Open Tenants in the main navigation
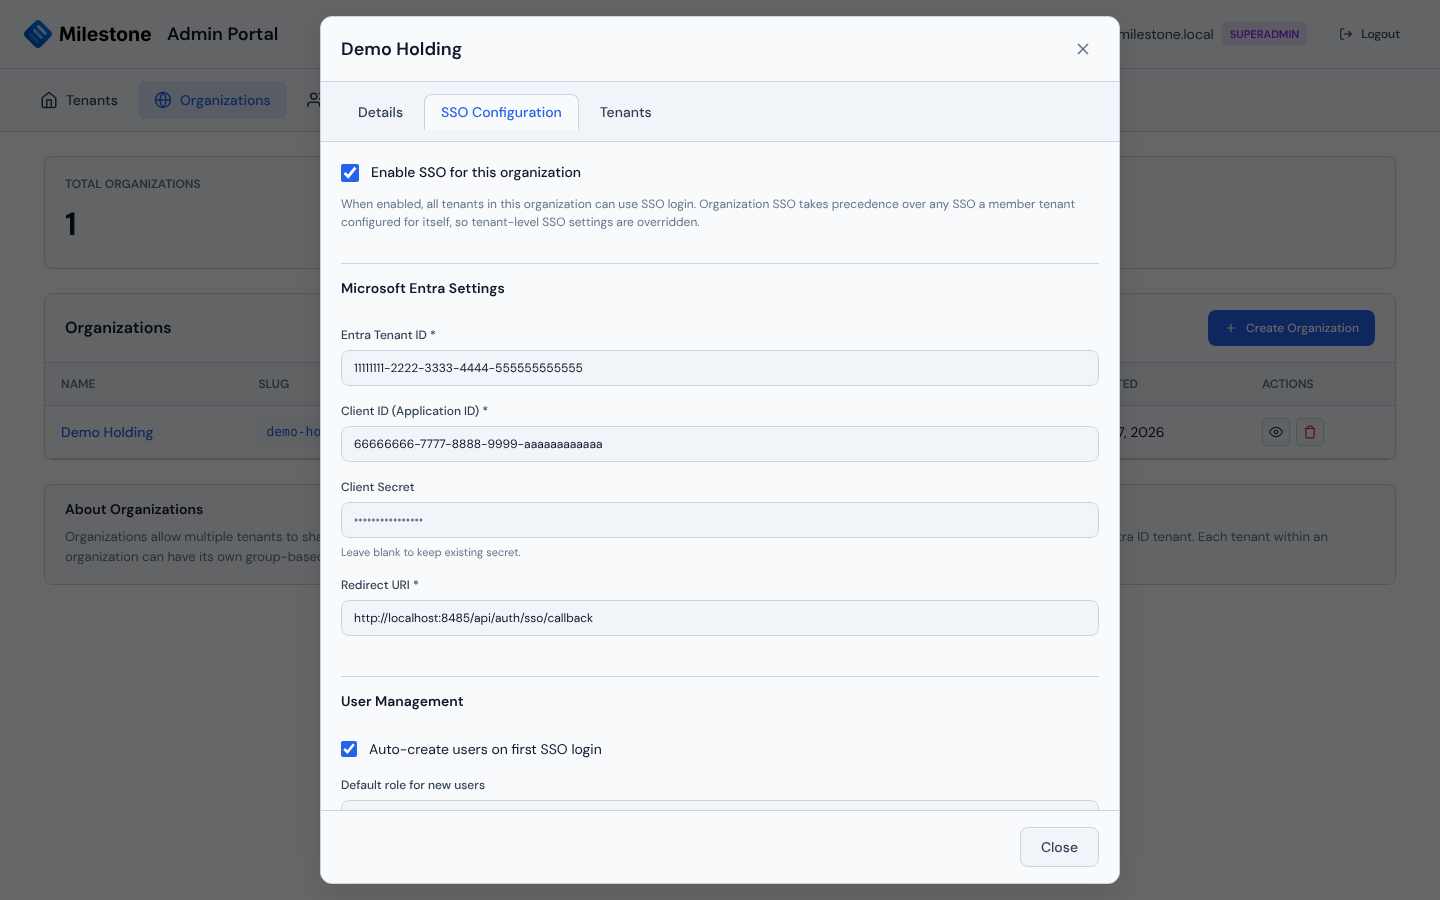 (x=79, y=100)
